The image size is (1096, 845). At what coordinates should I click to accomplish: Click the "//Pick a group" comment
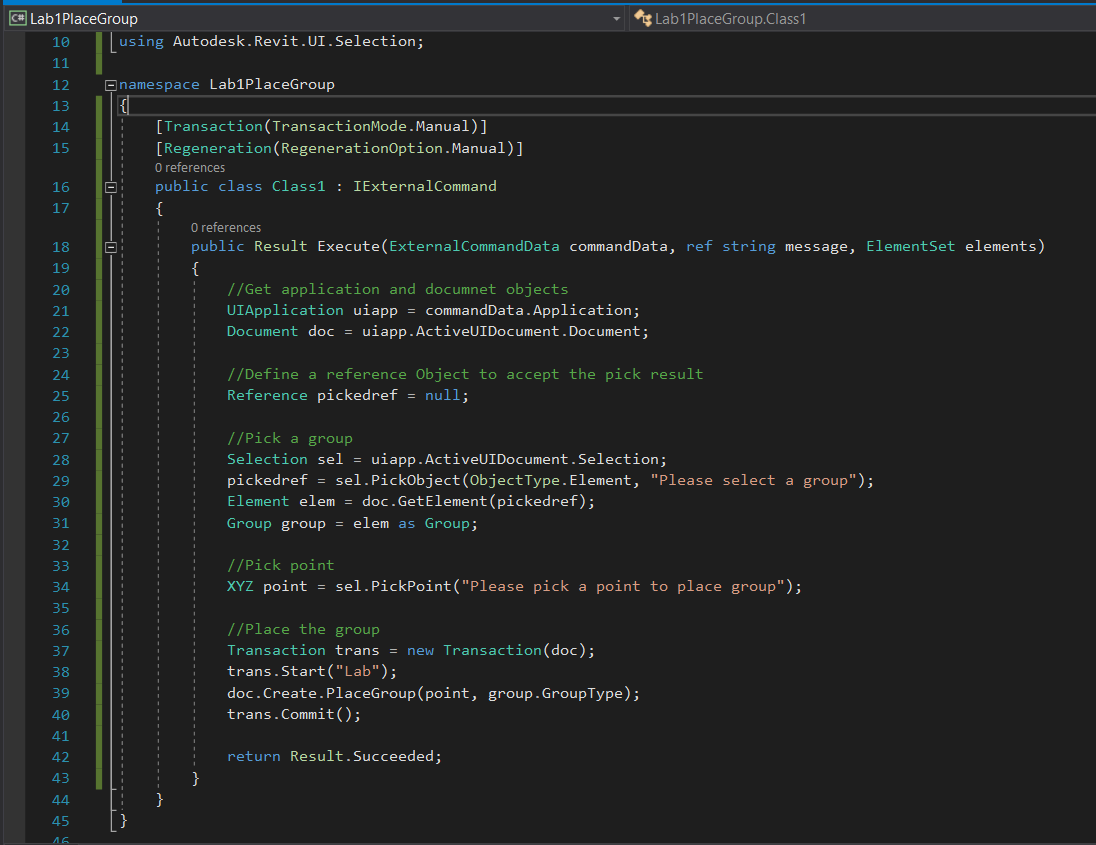289,438
